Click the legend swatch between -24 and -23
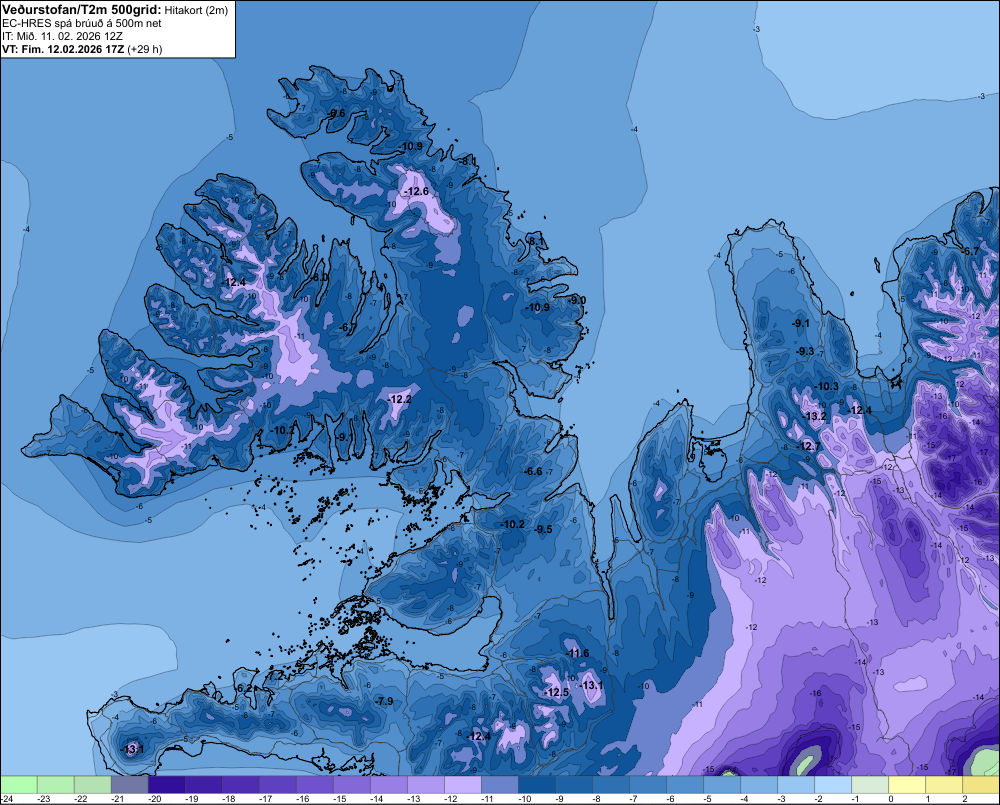 coord(19,784)
